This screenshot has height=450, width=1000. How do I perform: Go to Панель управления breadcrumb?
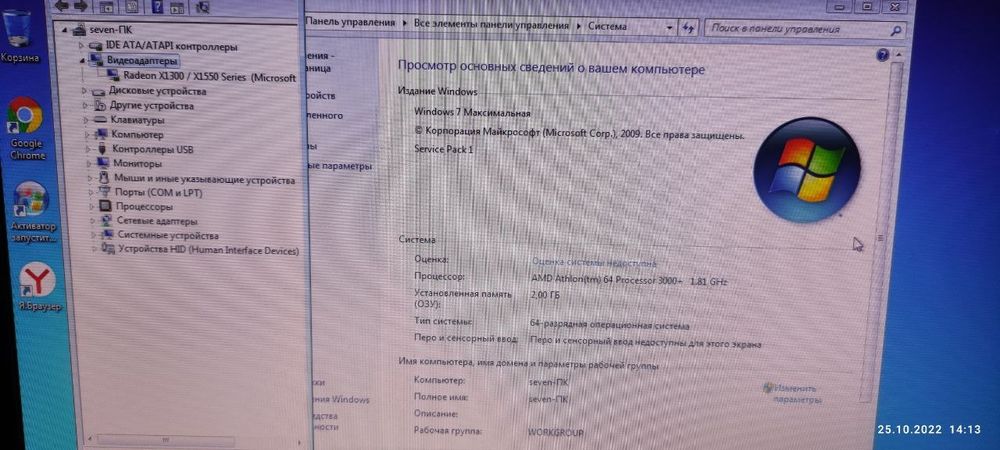point(351,22)
